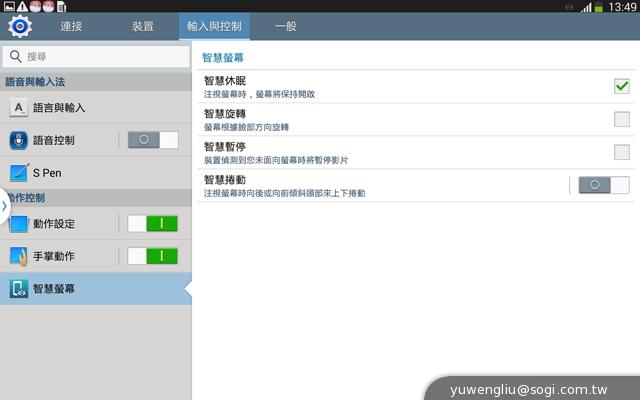Image resolution: width=640 pixels, height=400 pixels.
Task: Switch to the 連接 tab
Action: click(x=72, y=26)
